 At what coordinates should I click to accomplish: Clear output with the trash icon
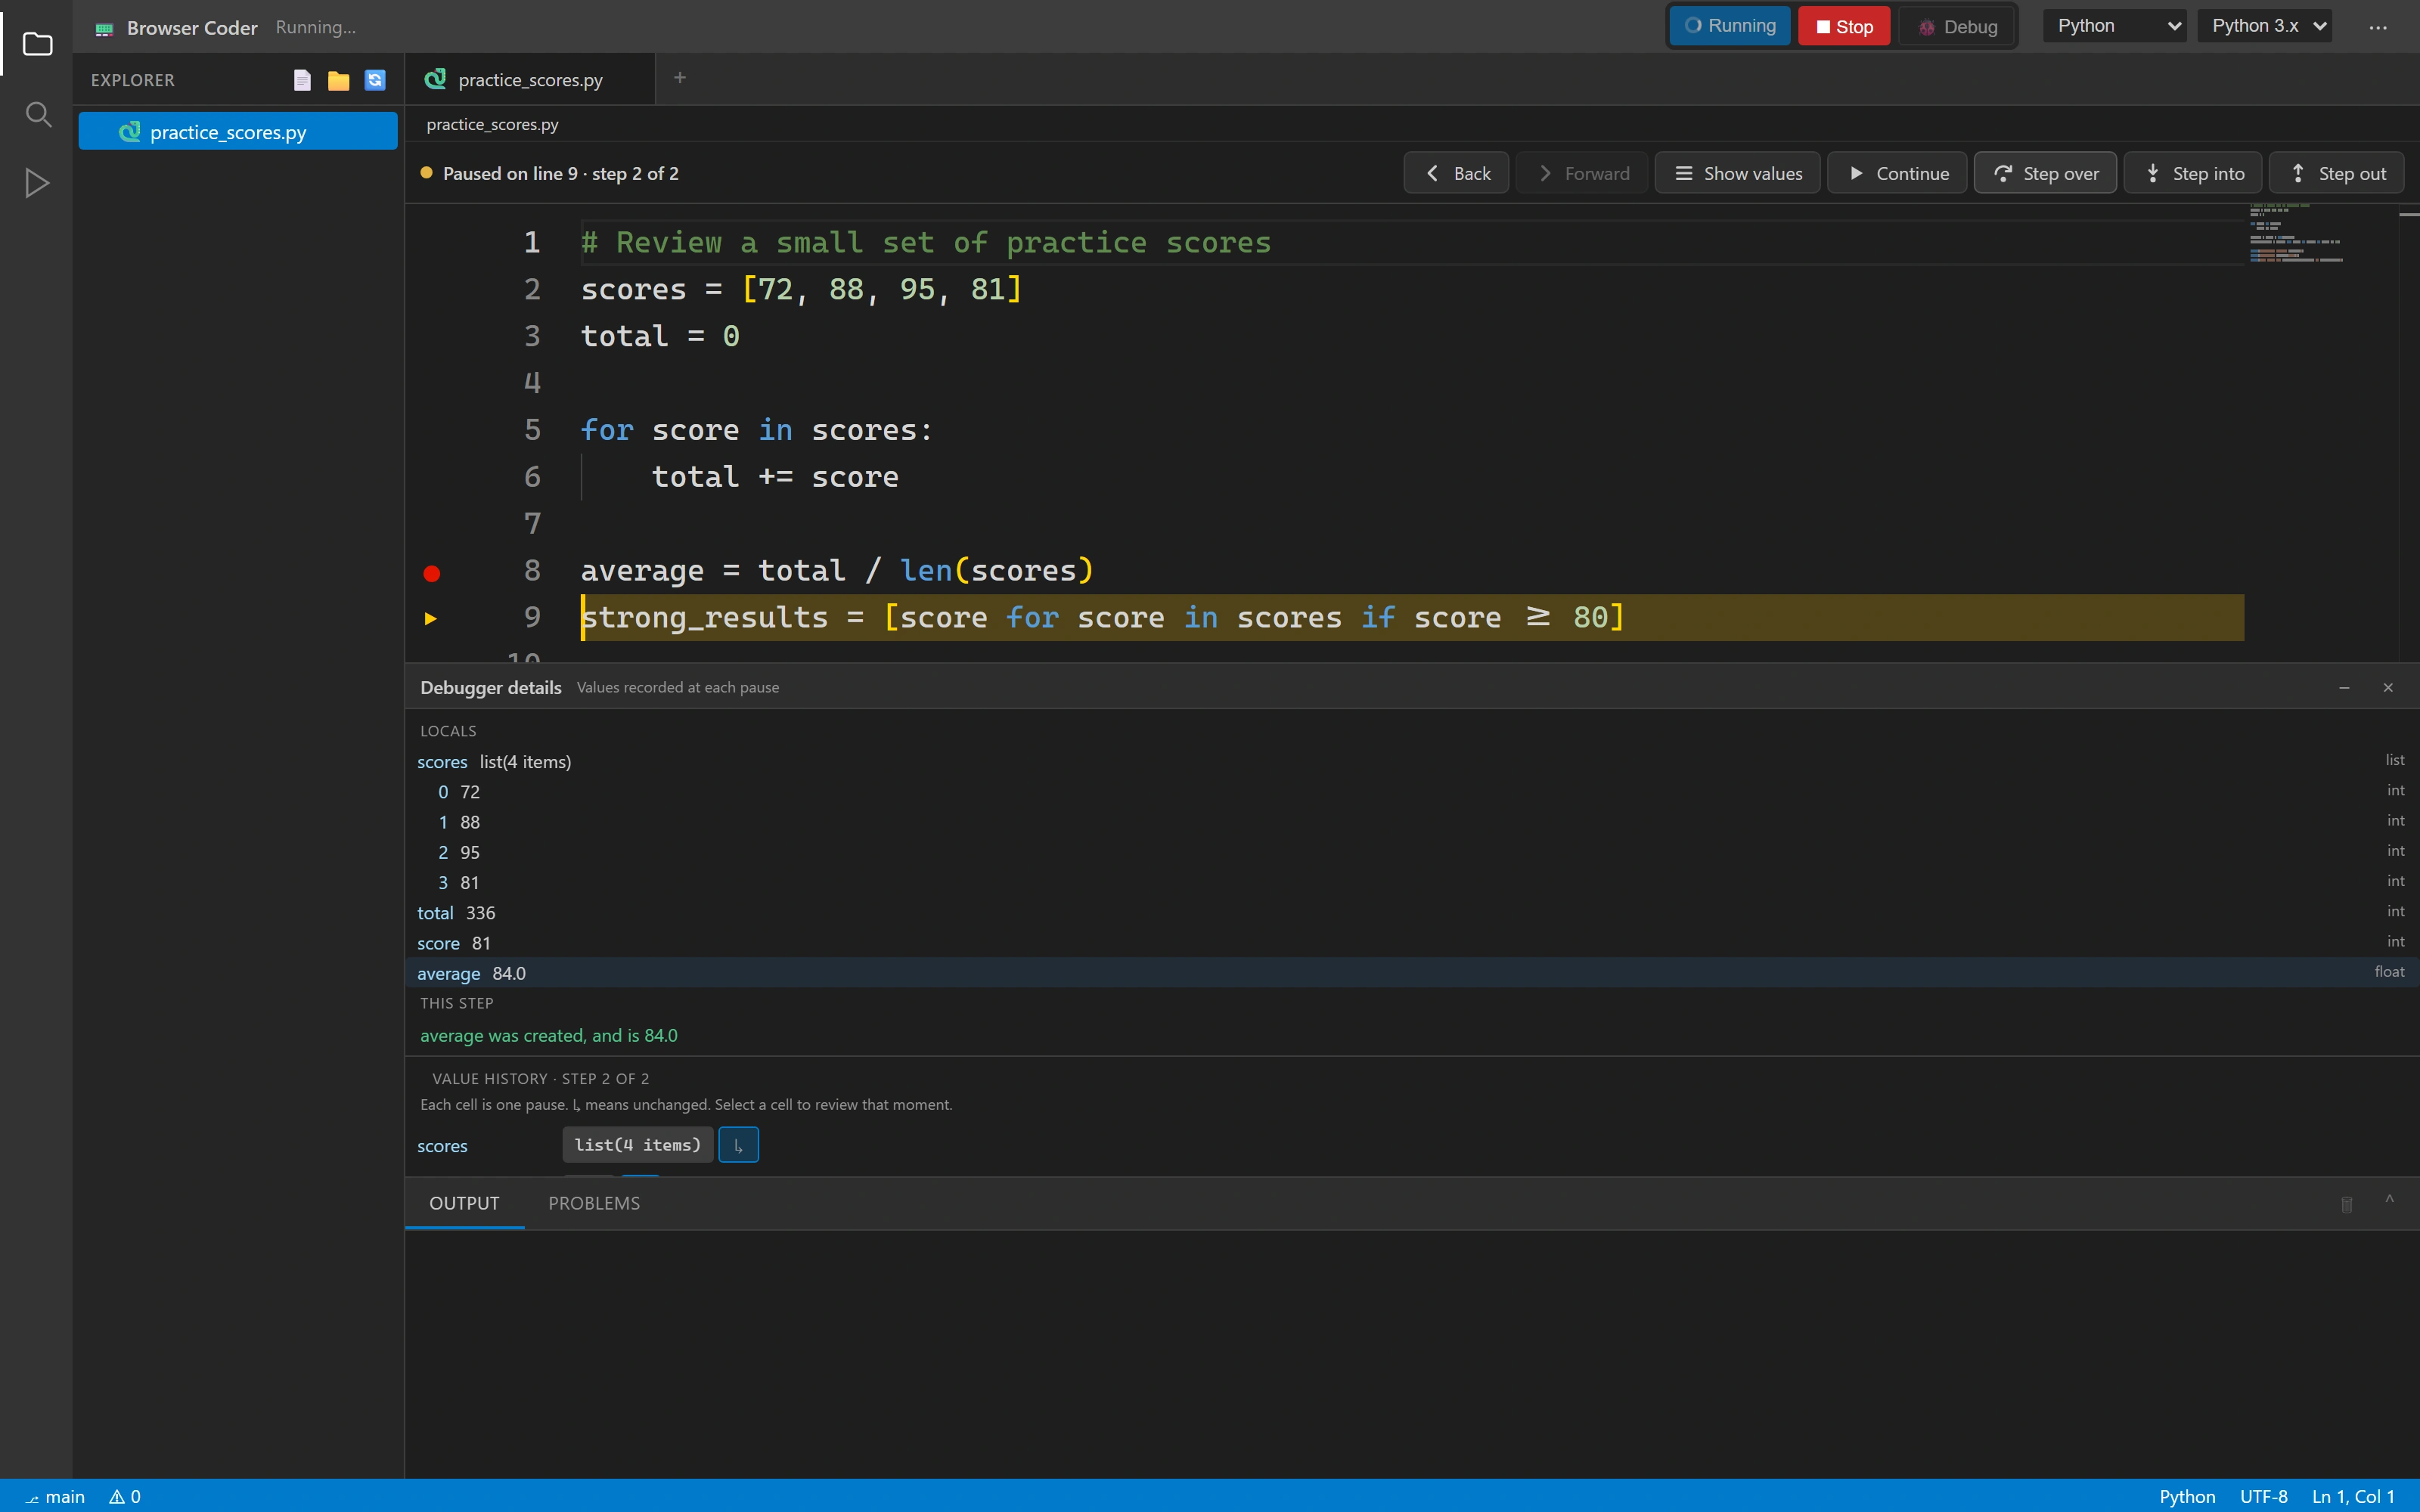point(2347,1204)
